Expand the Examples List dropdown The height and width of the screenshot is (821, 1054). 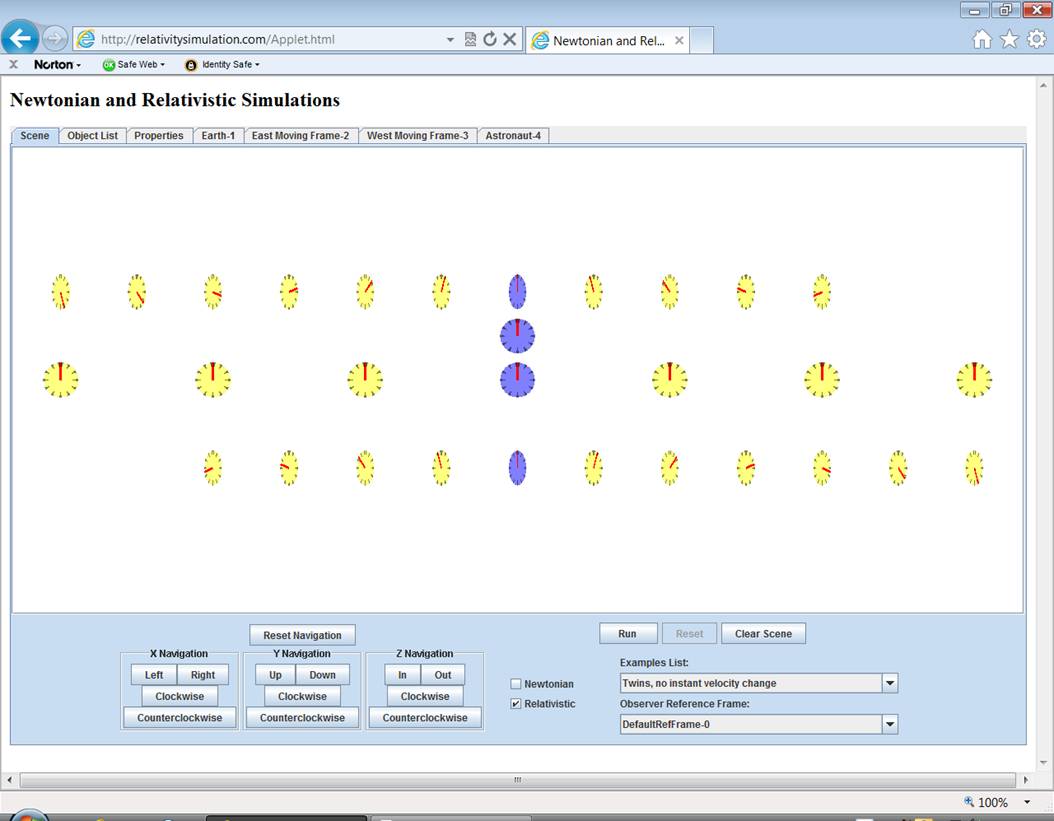889,683
